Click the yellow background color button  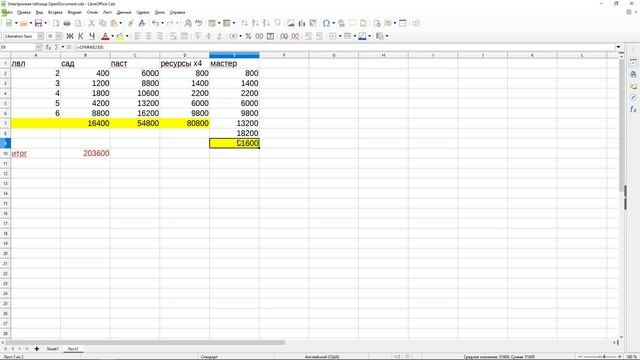[x=120, y=36]
